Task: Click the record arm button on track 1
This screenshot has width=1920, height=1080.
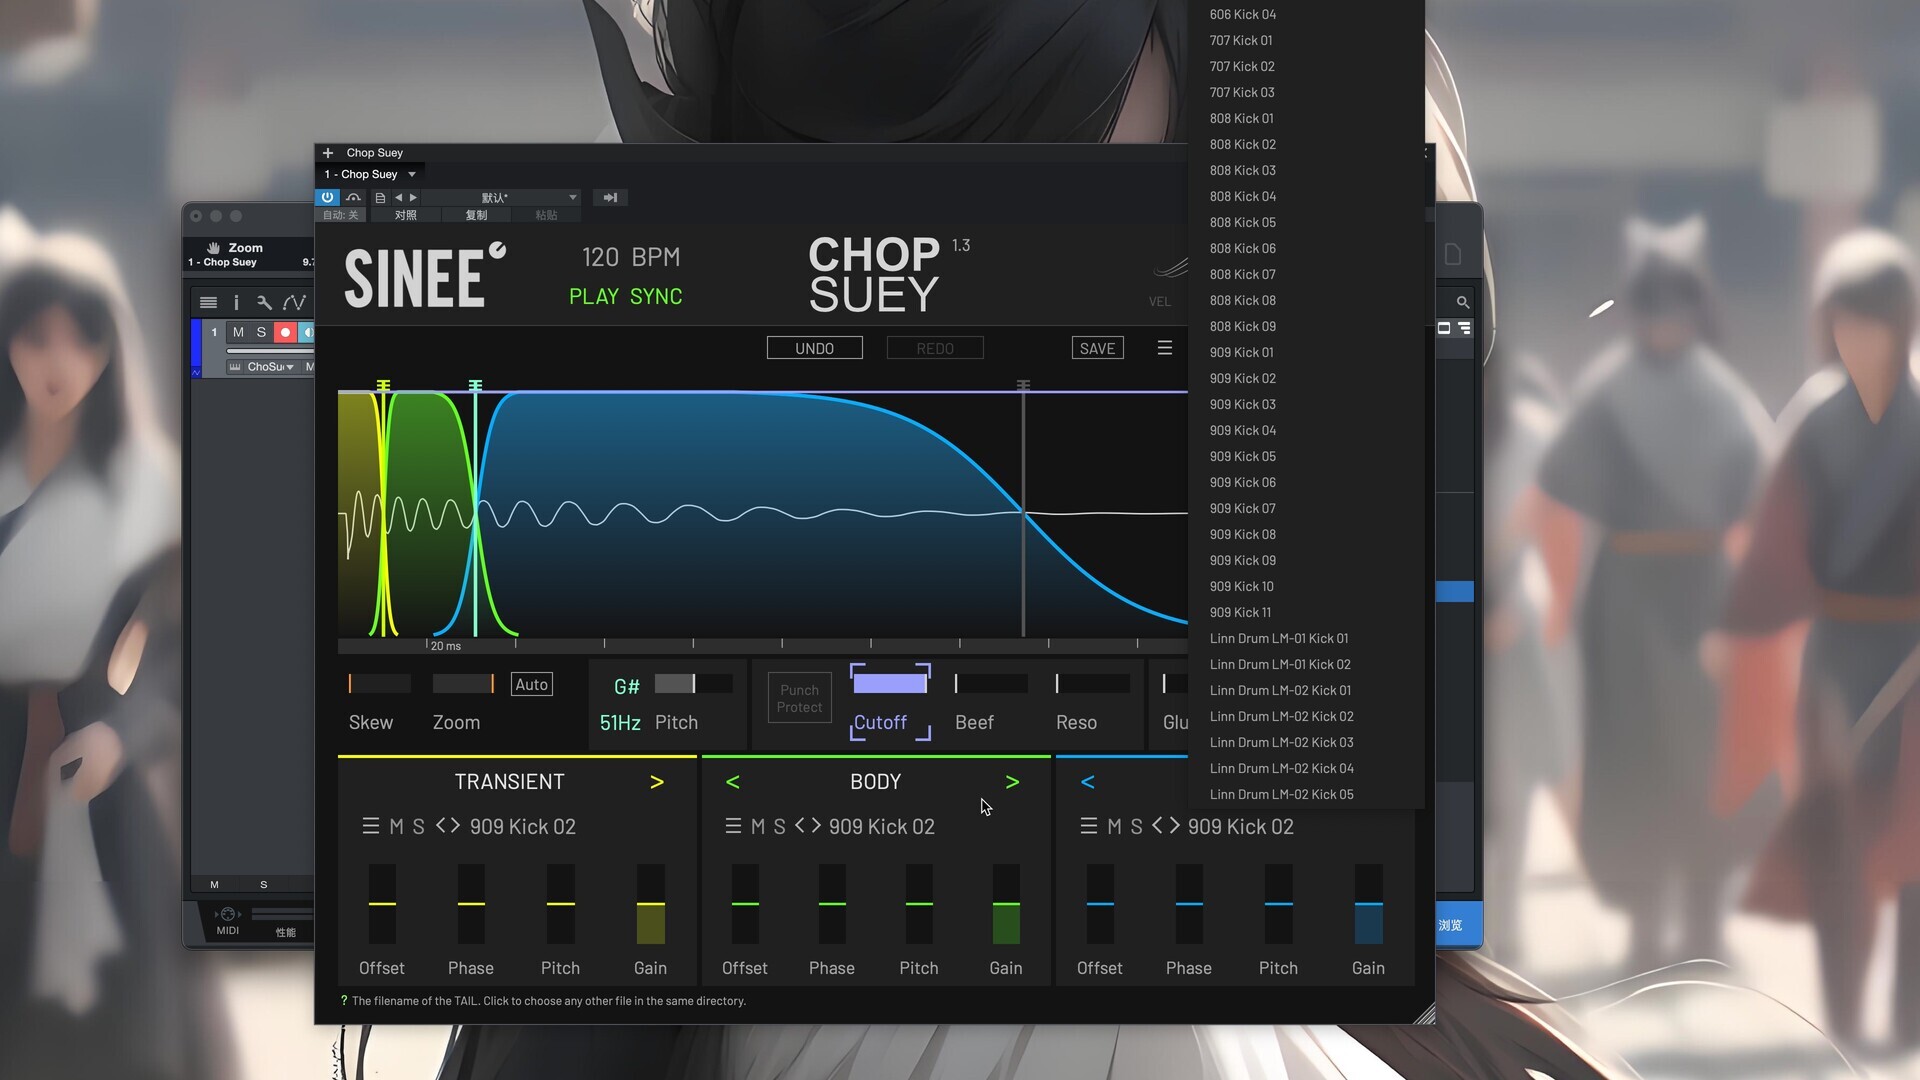Action: (x=285, y=332)
